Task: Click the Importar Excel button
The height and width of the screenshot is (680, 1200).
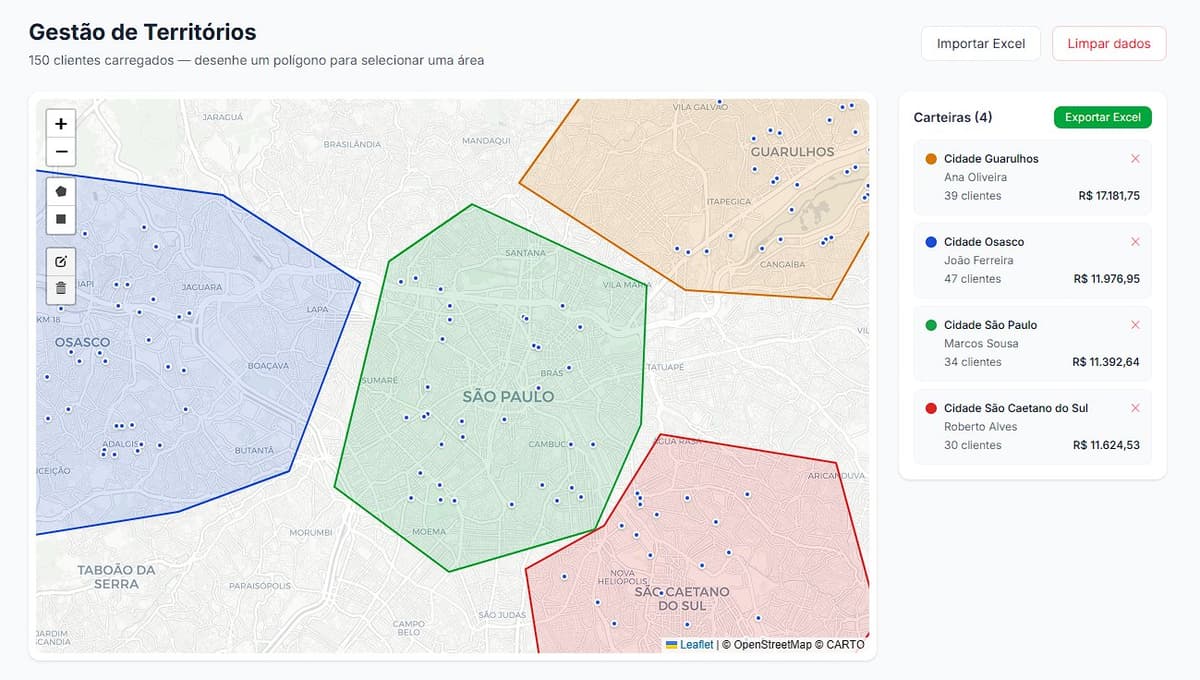Action: 980,44
